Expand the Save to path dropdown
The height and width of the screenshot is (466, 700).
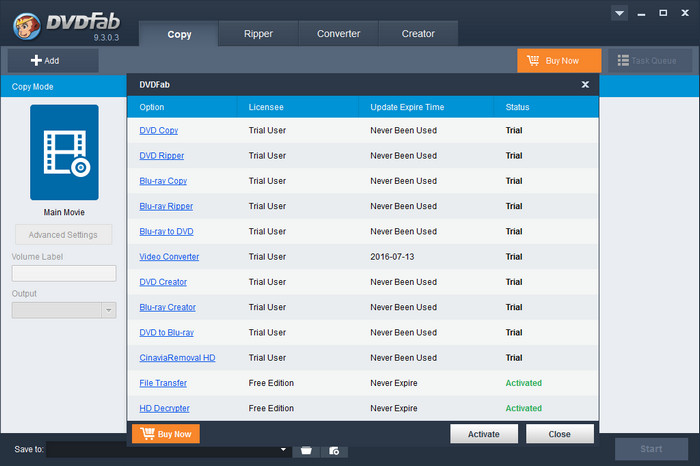tap(284, 451)
